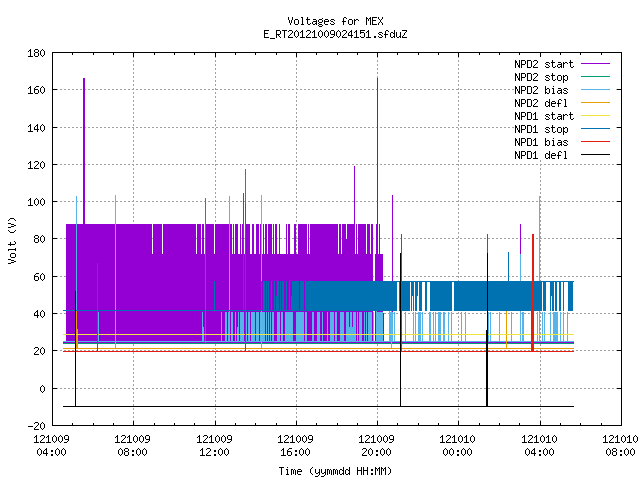Click the '121009 04:00' x-axis tick label
The height and width of the screenshot is (480, 640).
[51, 446]
